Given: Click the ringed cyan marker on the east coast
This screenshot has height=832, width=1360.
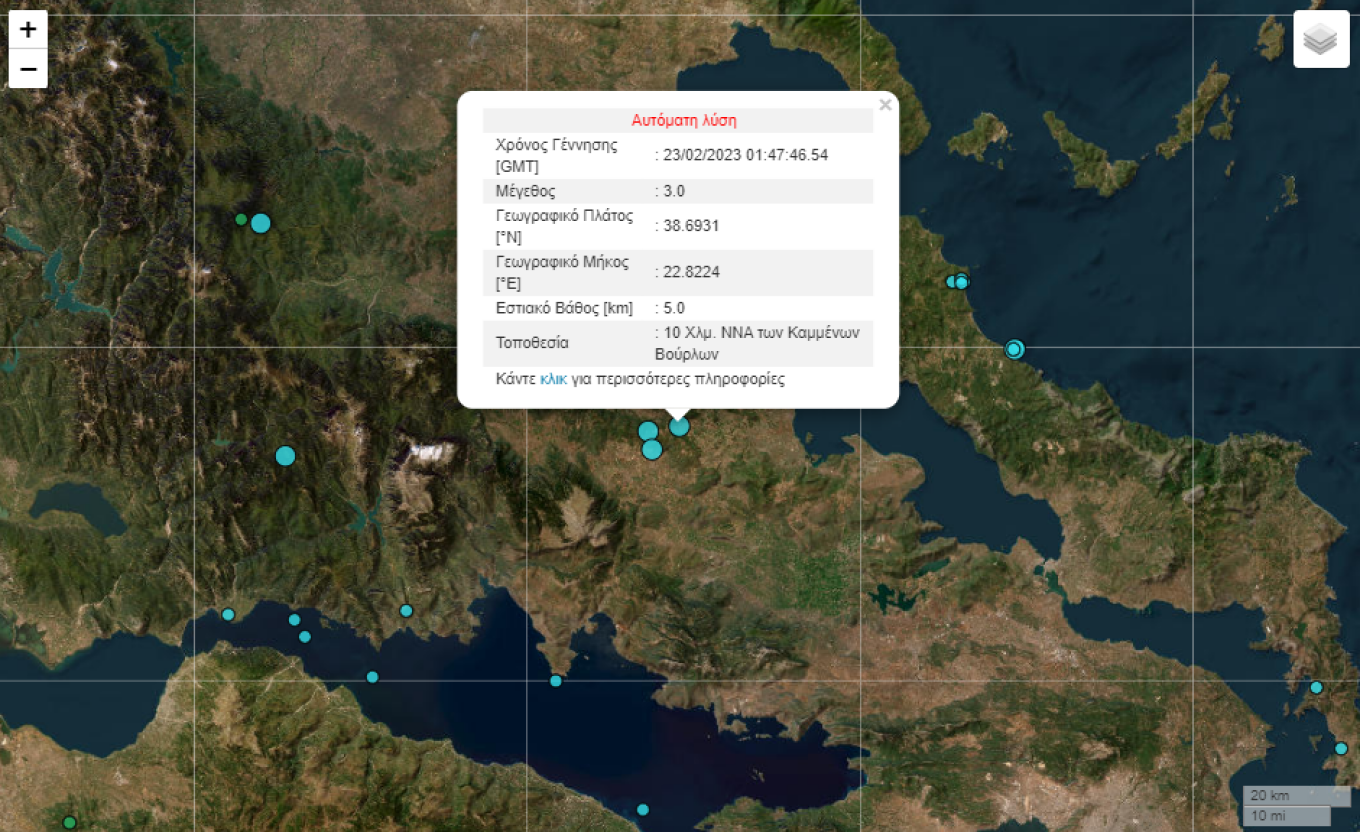Looking at the screenshot, I should tap(1014, 349).
